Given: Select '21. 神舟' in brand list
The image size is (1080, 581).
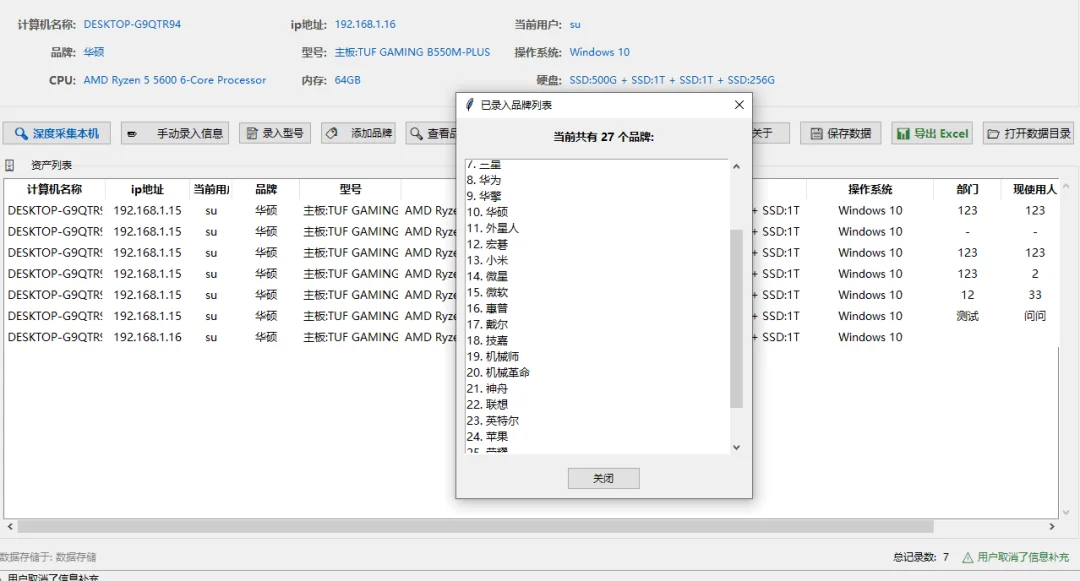Looking at the screenshot, I should (x=487, y=389).
